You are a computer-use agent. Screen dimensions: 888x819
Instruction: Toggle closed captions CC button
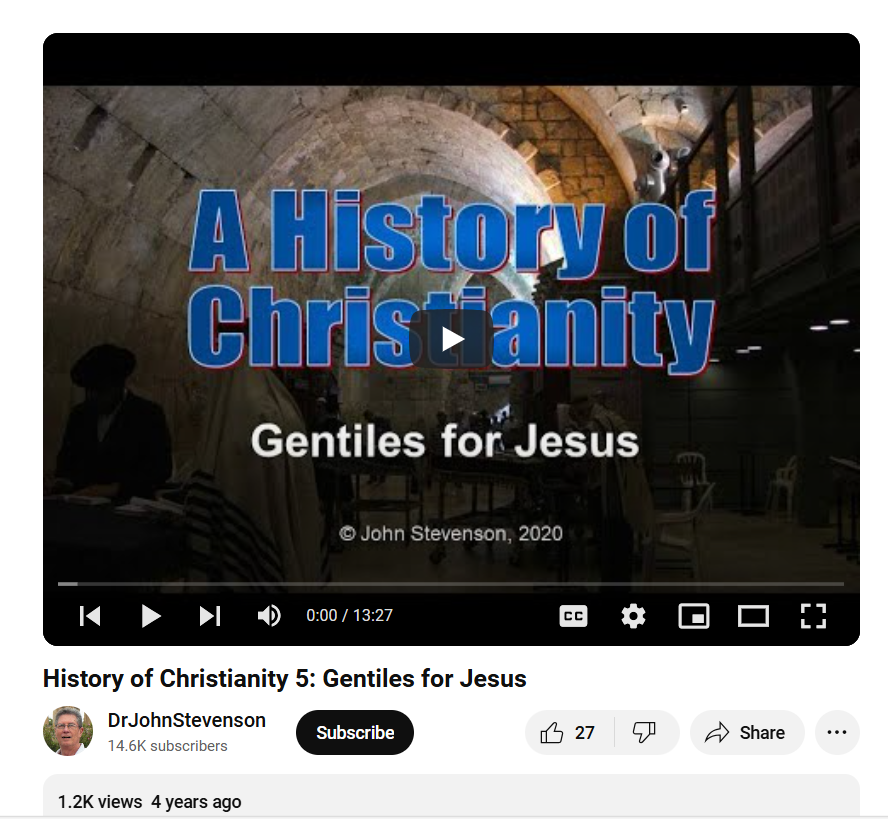(573, 616)
